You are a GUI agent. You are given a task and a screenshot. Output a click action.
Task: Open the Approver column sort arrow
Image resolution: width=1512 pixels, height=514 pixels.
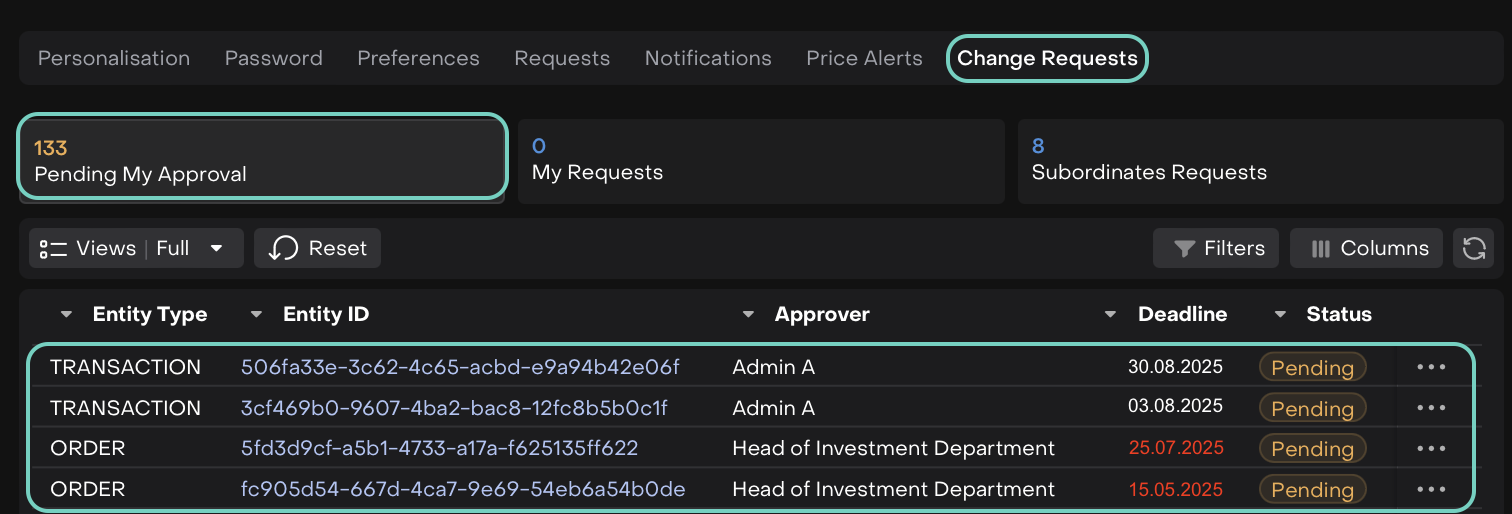tap(748, 315)
